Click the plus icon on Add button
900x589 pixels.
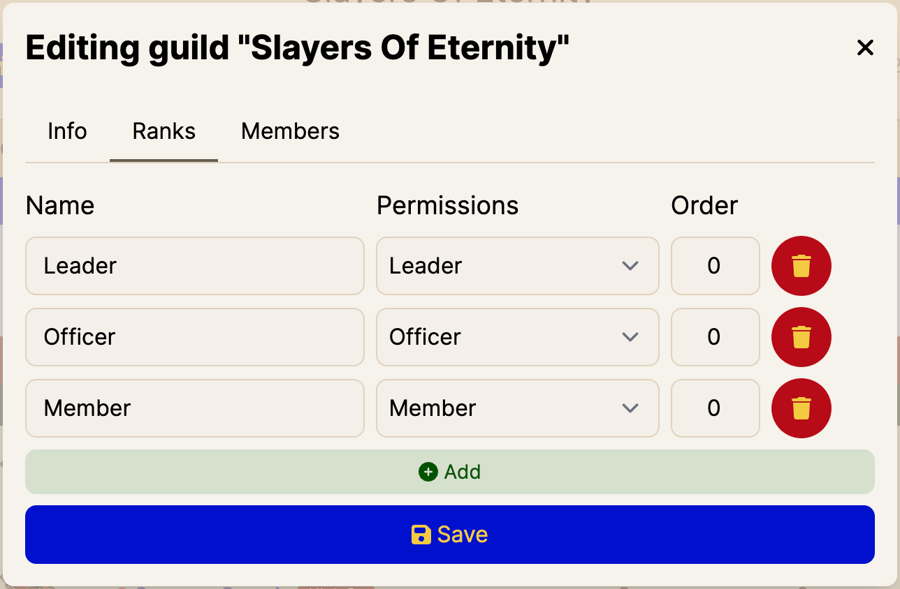[x=428, y=472]
